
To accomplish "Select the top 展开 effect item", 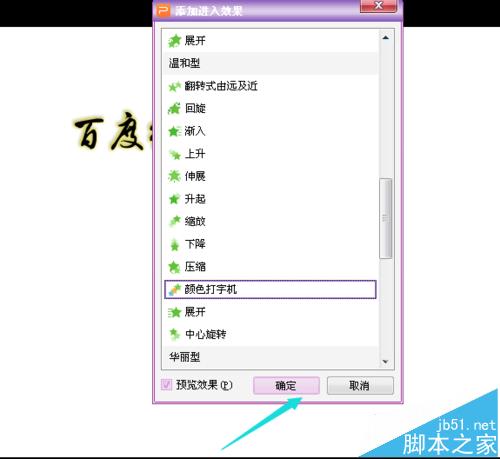I will tap(271, 41).
